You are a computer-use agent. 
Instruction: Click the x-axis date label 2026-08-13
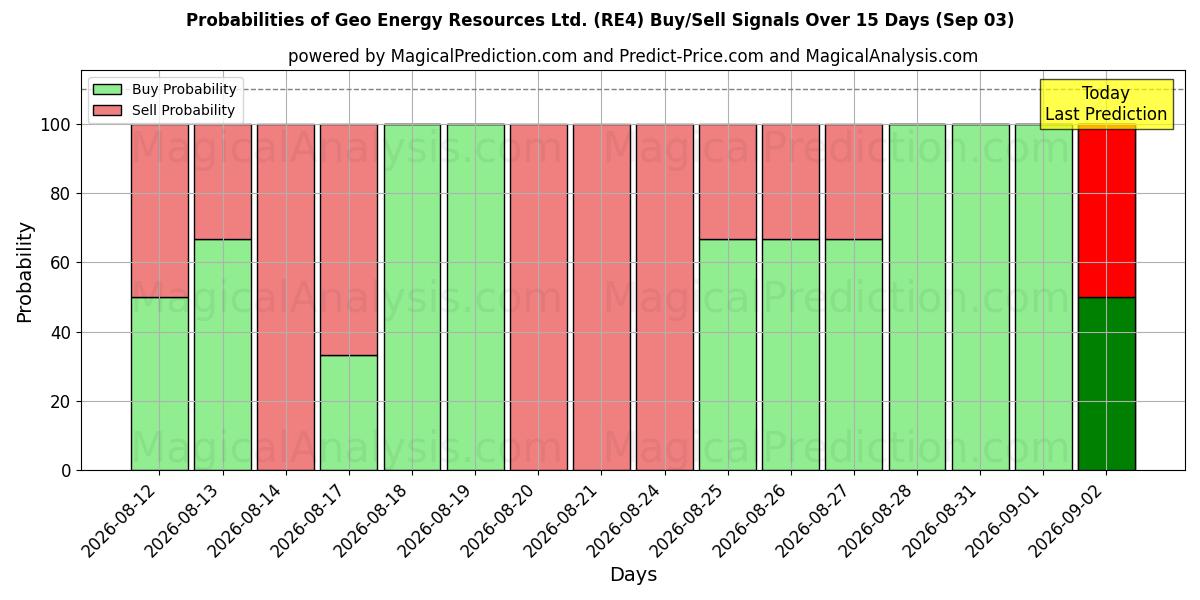(x=185, y=519)
